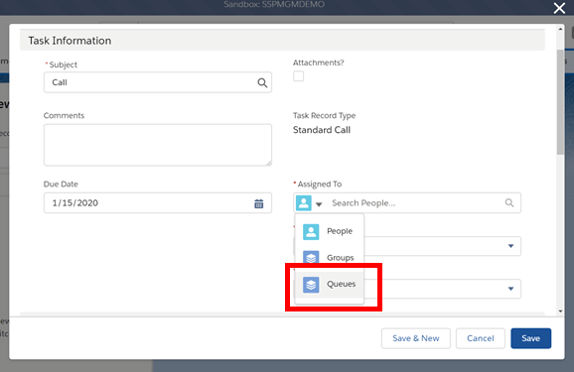Image resolution: width=574 pixels, height=372 pixels.
Task: Close the modal with the X icon
Action: click(x=559, y=8)
